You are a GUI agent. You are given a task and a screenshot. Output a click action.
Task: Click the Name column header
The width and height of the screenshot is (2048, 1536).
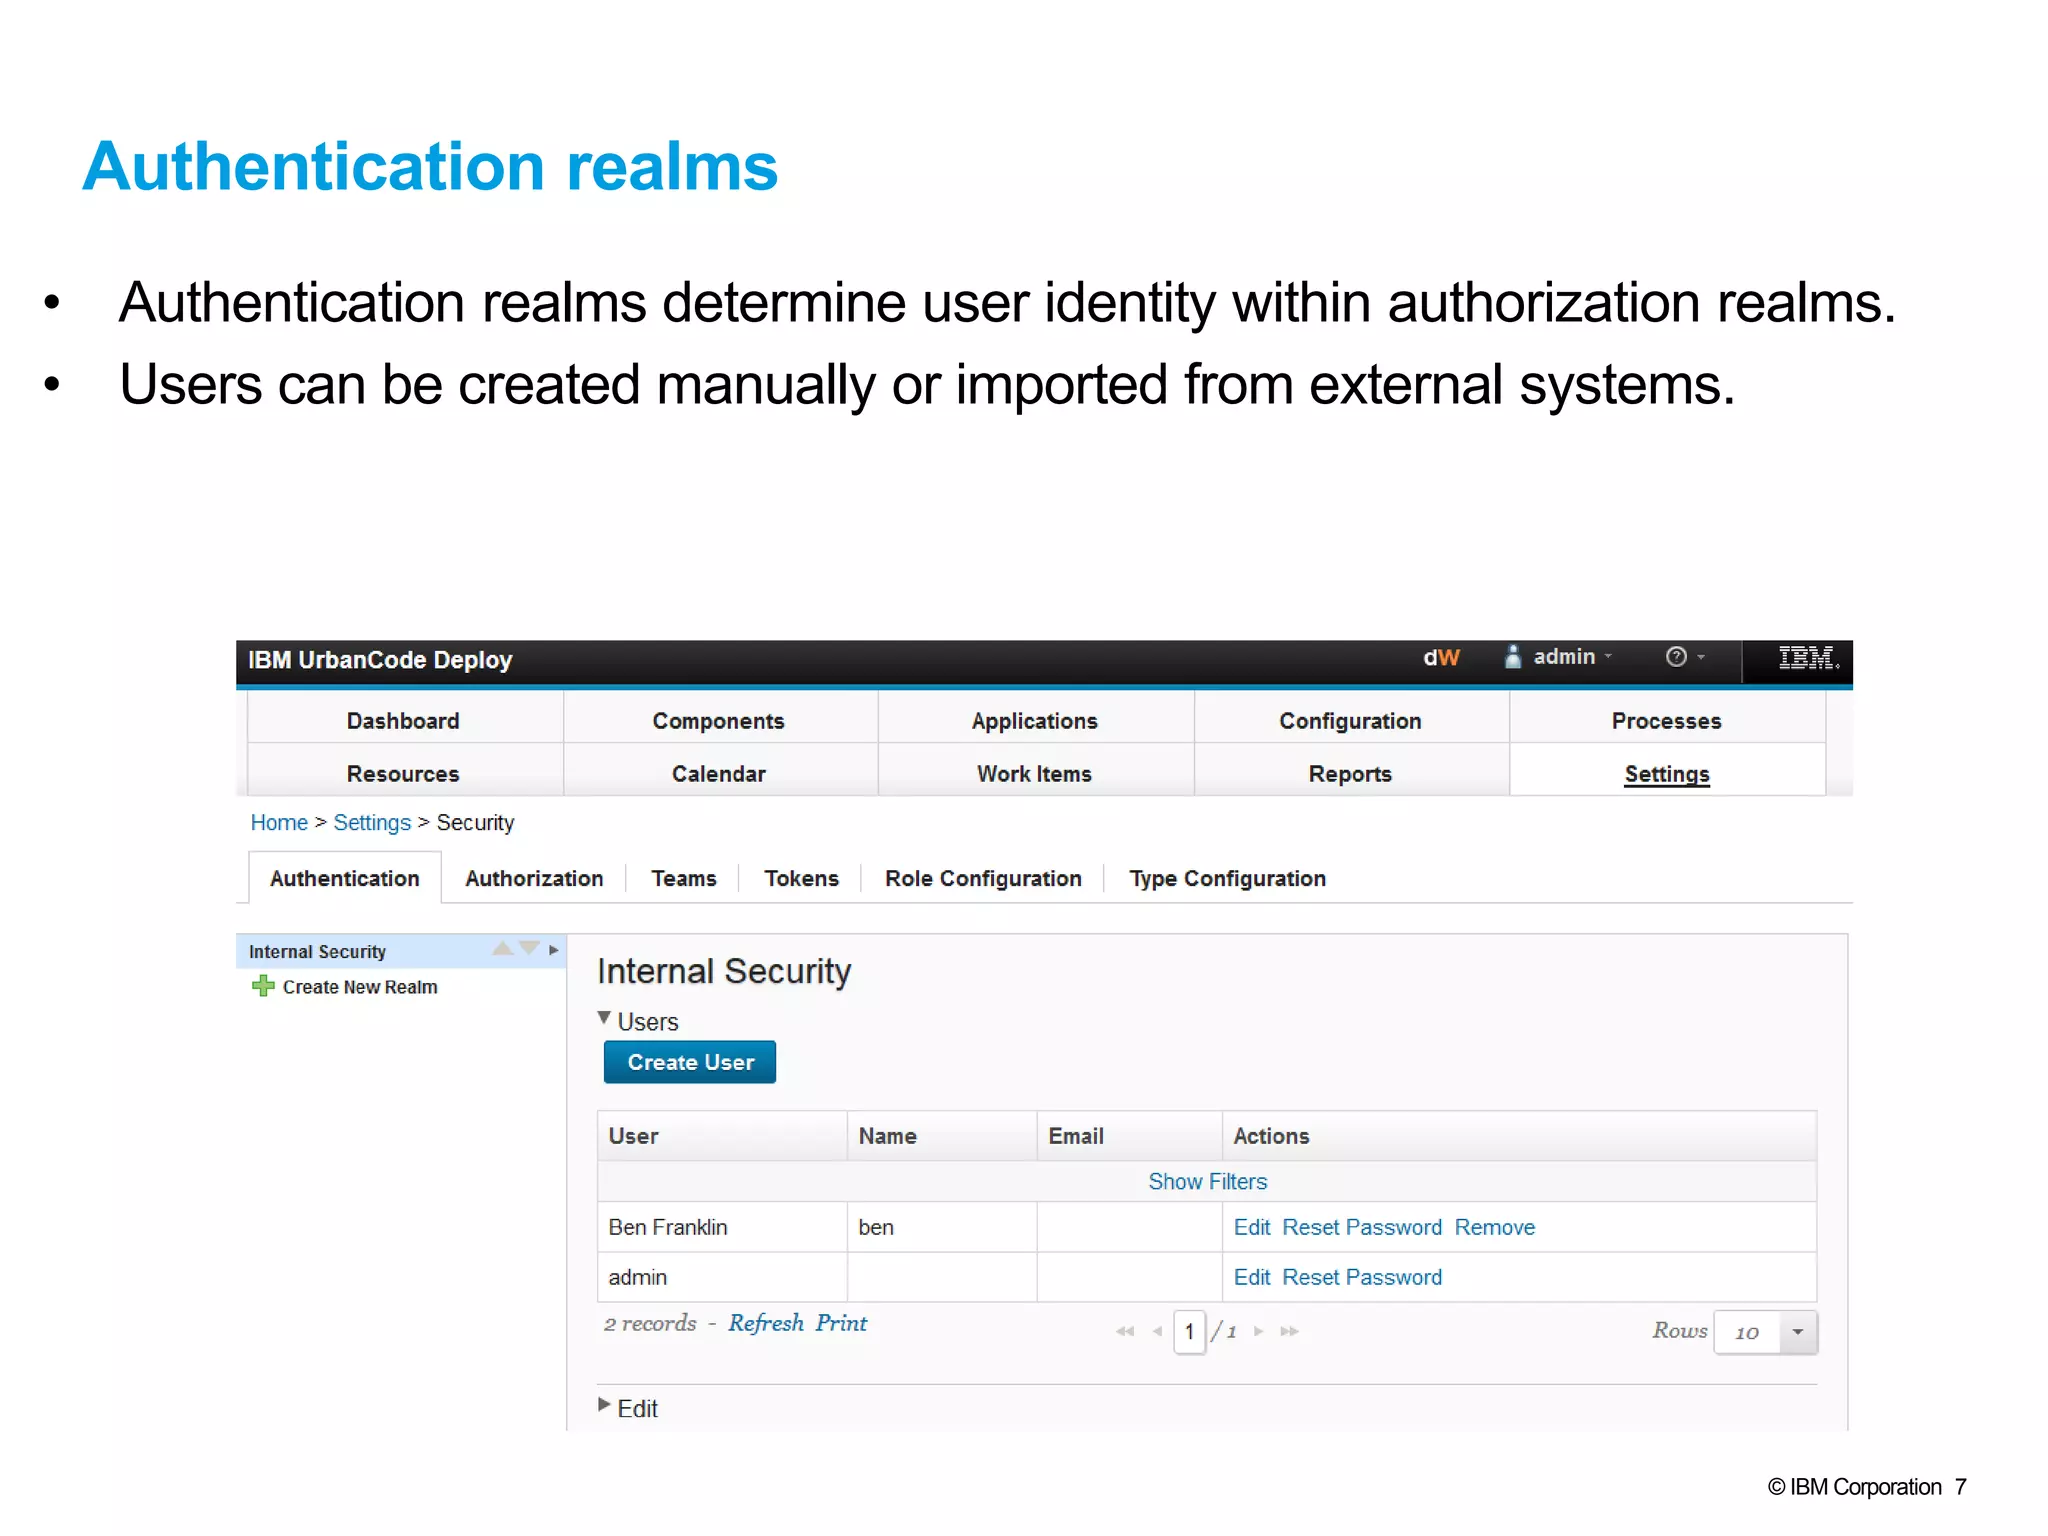942,1136
